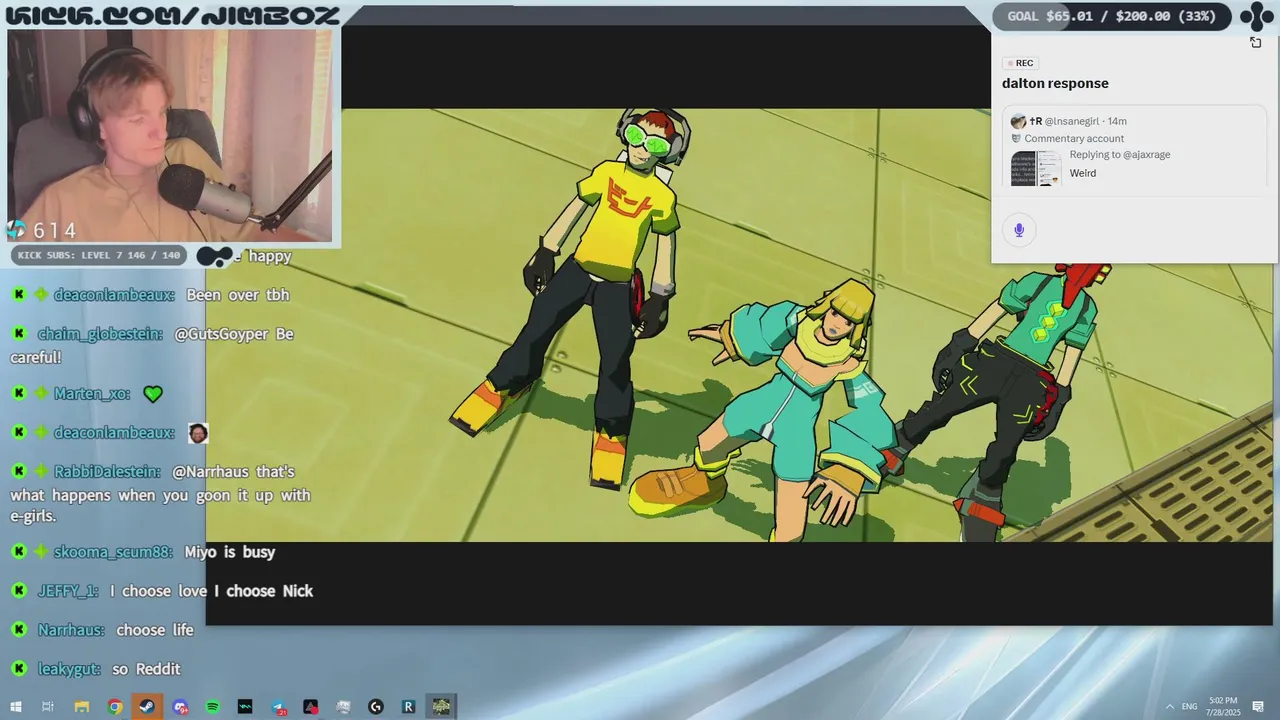Toggle the purple microphone button
This screenshot has height=720, width=1280.
click(1019, 230)
